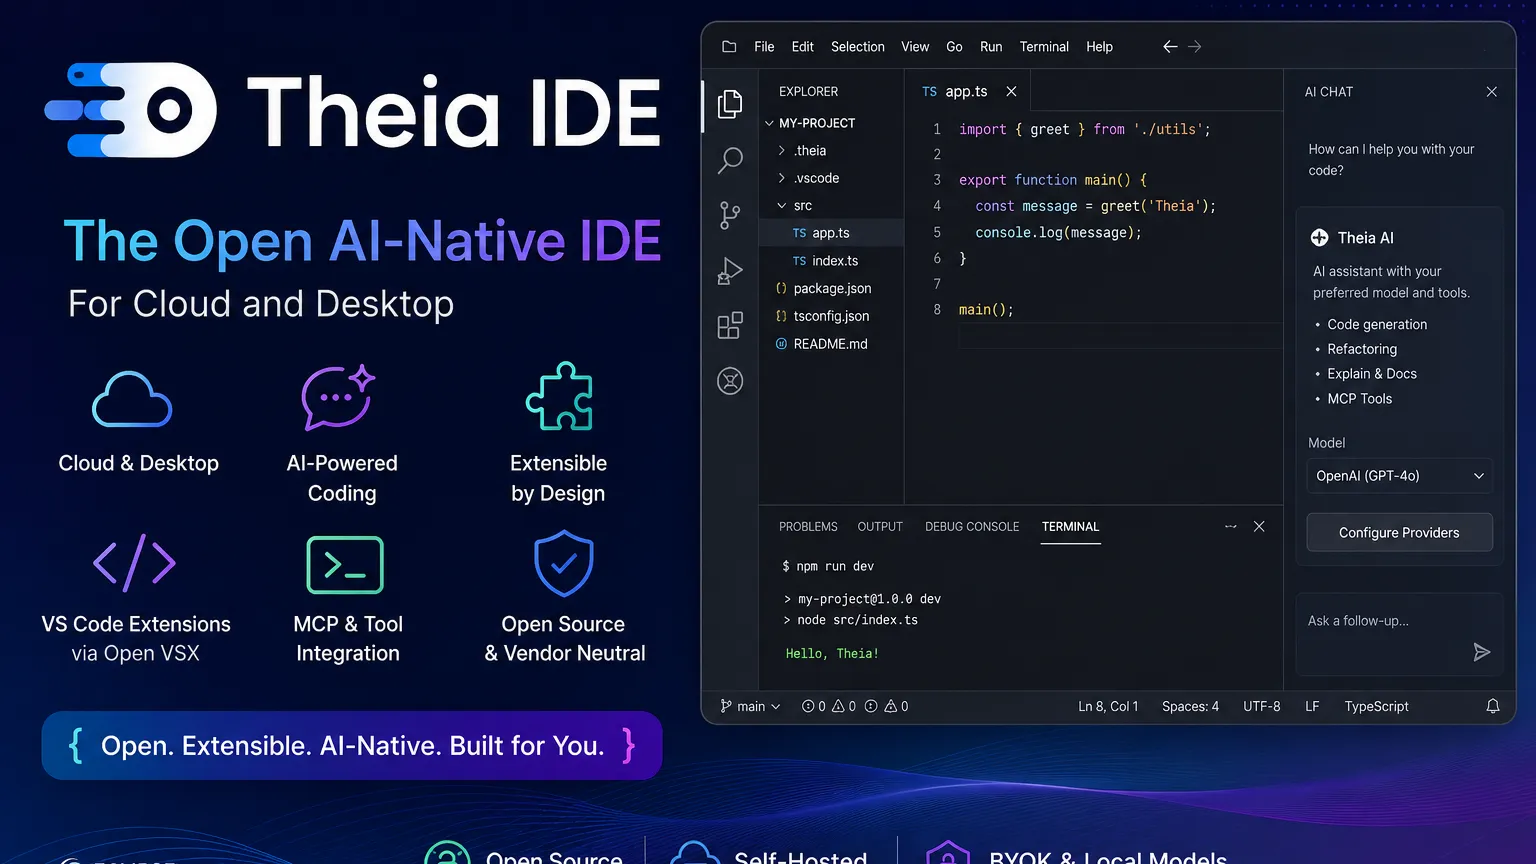Open the Run and Debug view icon

[x=730, y=271]
